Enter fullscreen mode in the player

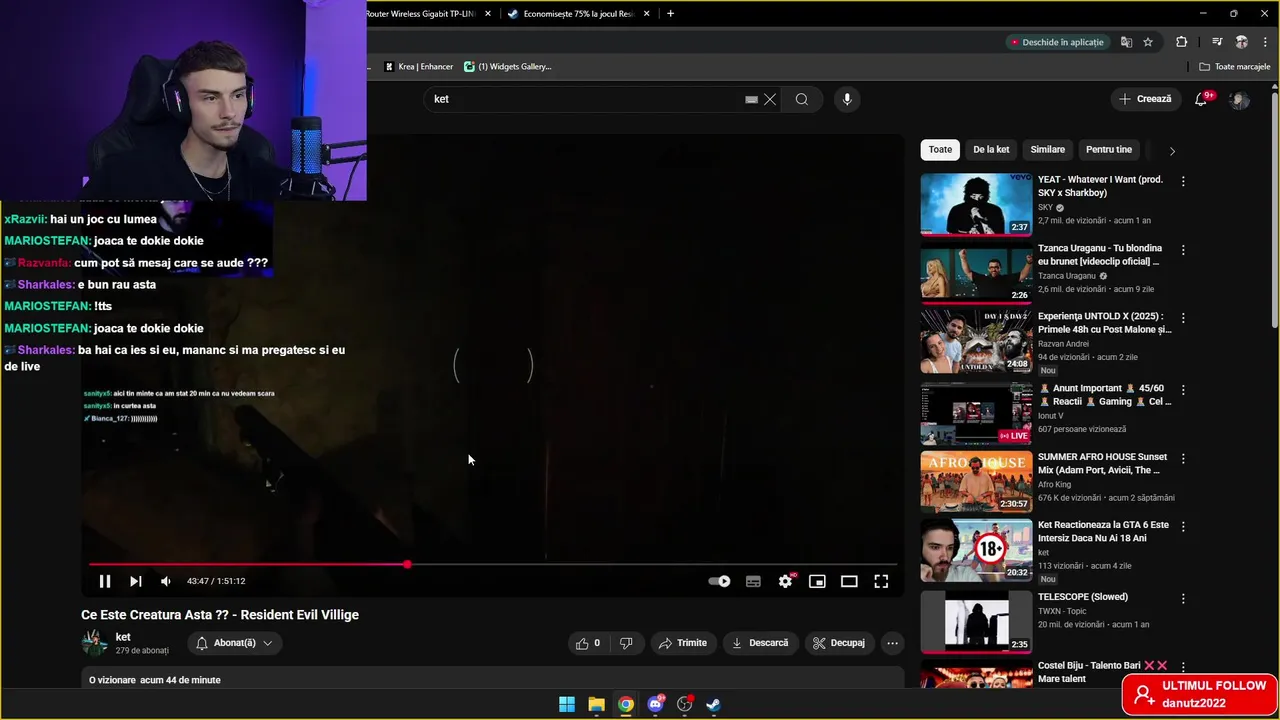[881, 581]
